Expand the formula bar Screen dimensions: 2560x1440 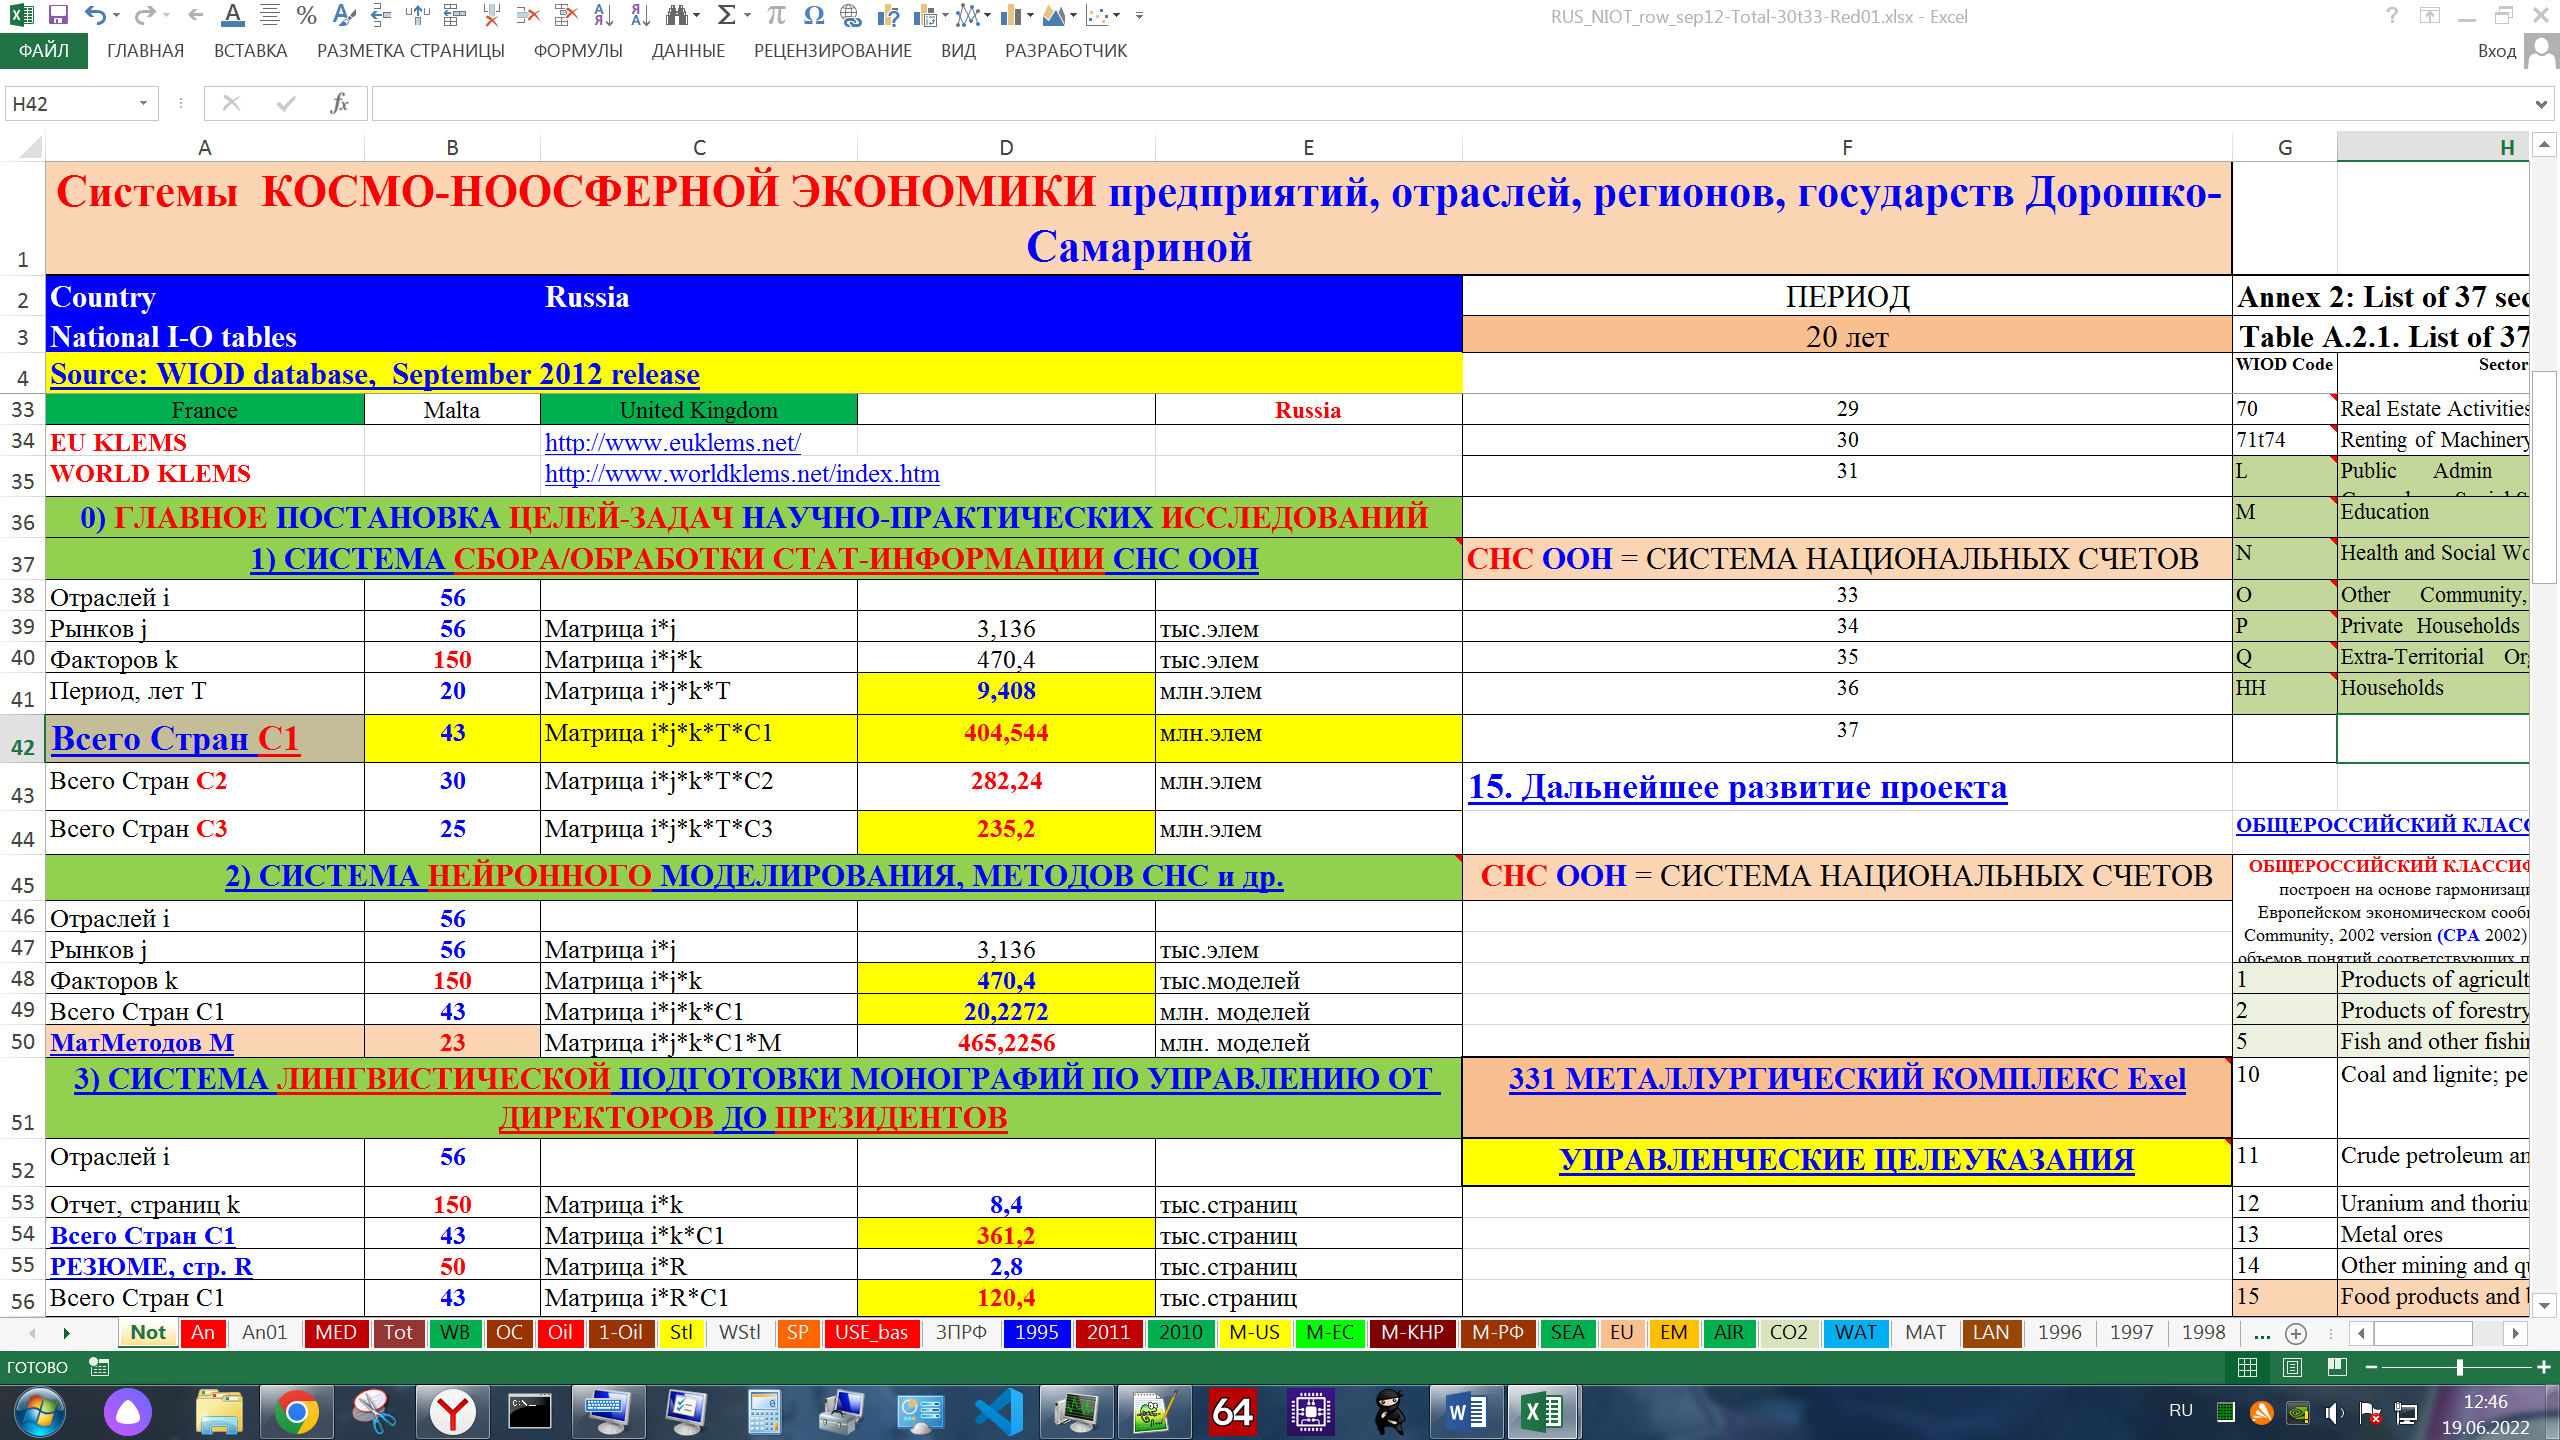[x=2541, y=103]
